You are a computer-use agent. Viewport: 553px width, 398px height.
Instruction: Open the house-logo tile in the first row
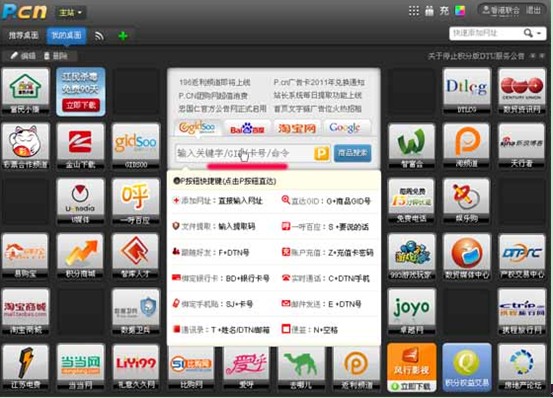click(x=25, y=91)
